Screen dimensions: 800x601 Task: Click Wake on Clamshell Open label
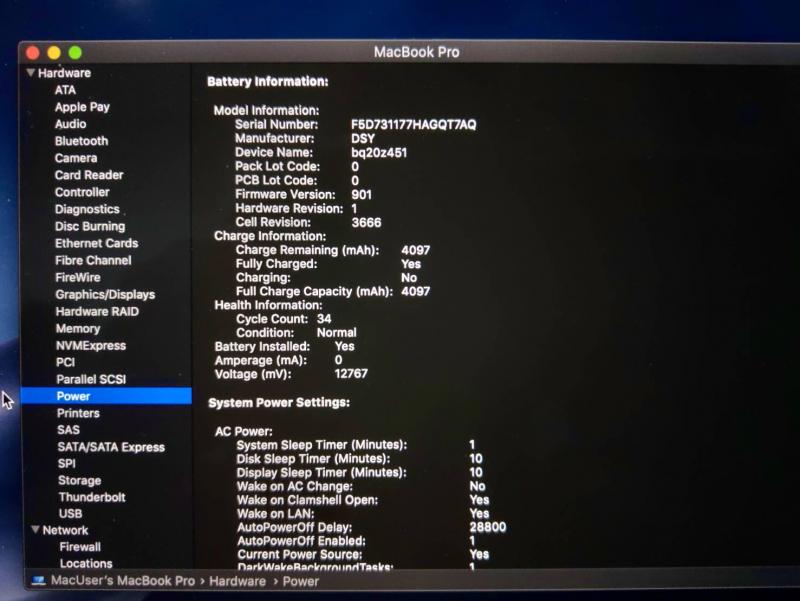click(x=308, y=500)
